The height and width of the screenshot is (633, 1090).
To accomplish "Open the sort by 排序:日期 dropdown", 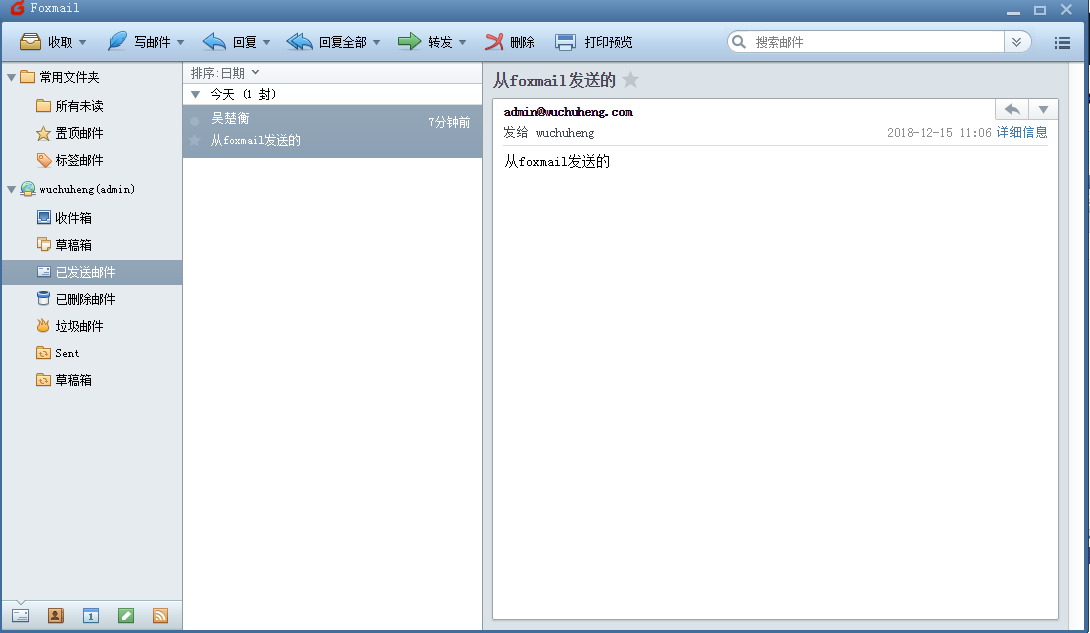I will pyautogui.click(x=225, y=73).
